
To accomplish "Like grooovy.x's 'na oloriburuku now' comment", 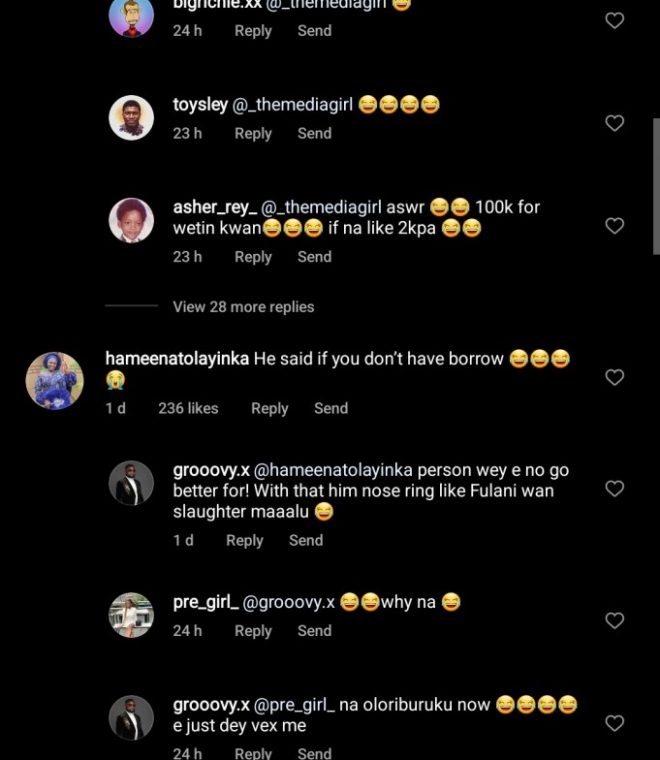I will click(x=615, y=722).
